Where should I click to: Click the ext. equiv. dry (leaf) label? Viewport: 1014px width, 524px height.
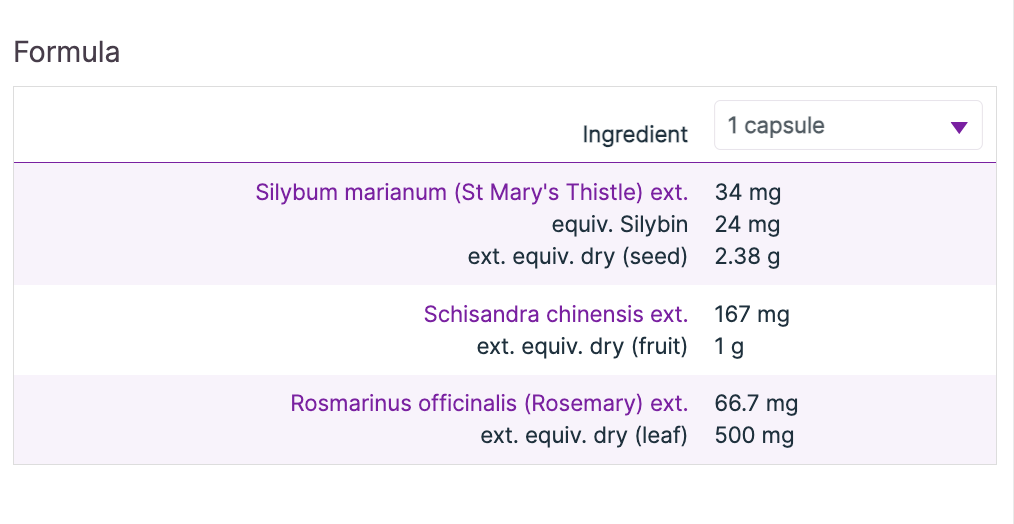pyautogui.click(x=584, y=436)
